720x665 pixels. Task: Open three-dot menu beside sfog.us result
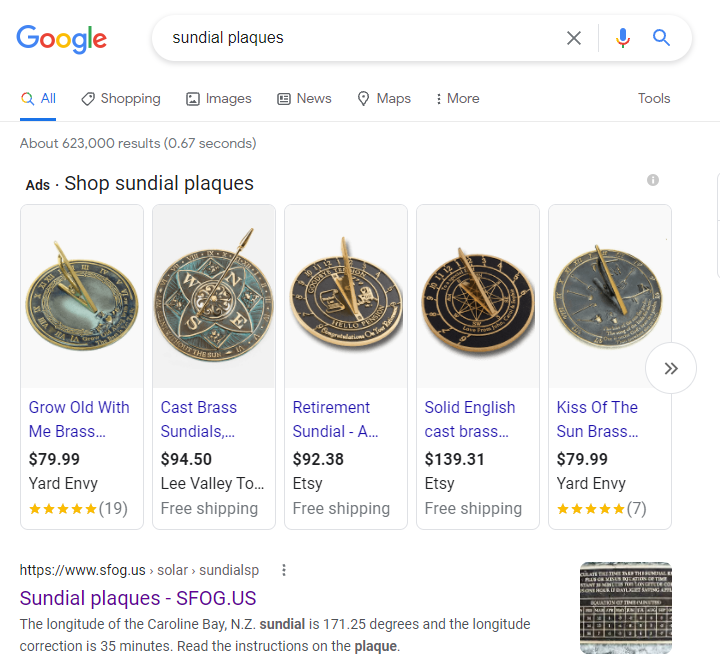[284, 570]
